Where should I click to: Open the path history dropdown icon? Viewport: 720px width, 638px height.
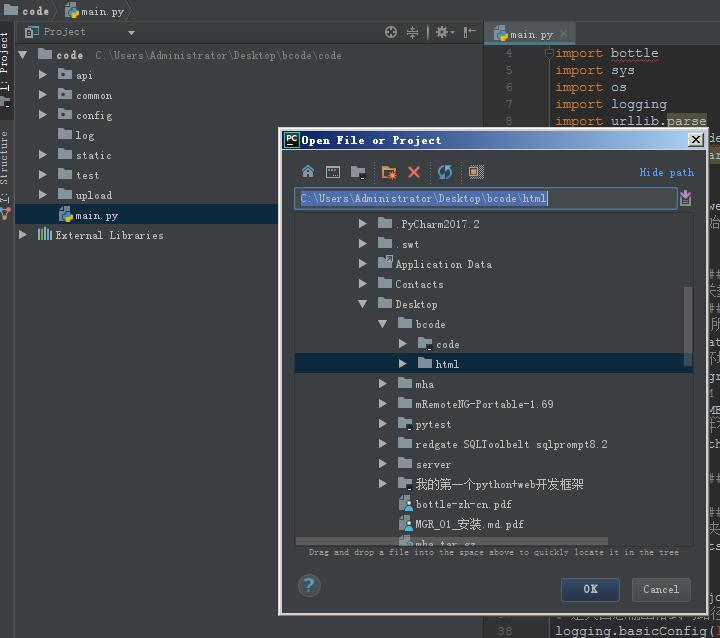(x=685, y=198)
